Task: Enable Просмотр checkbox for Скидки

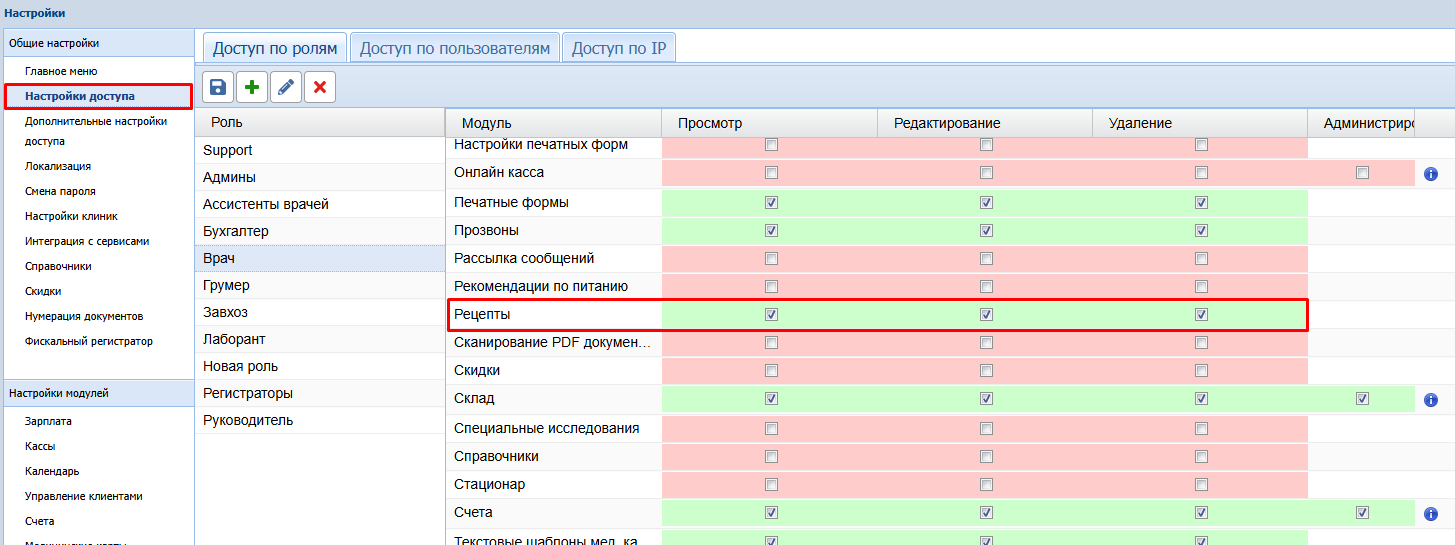Action: tap(771, 371)
